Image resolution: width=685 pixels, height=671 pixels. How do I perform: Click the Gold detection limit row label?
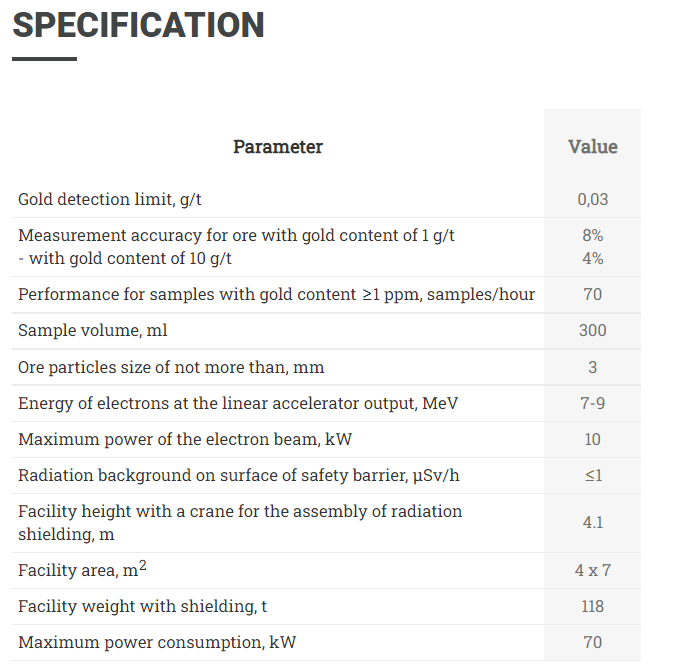click(110, 199)
